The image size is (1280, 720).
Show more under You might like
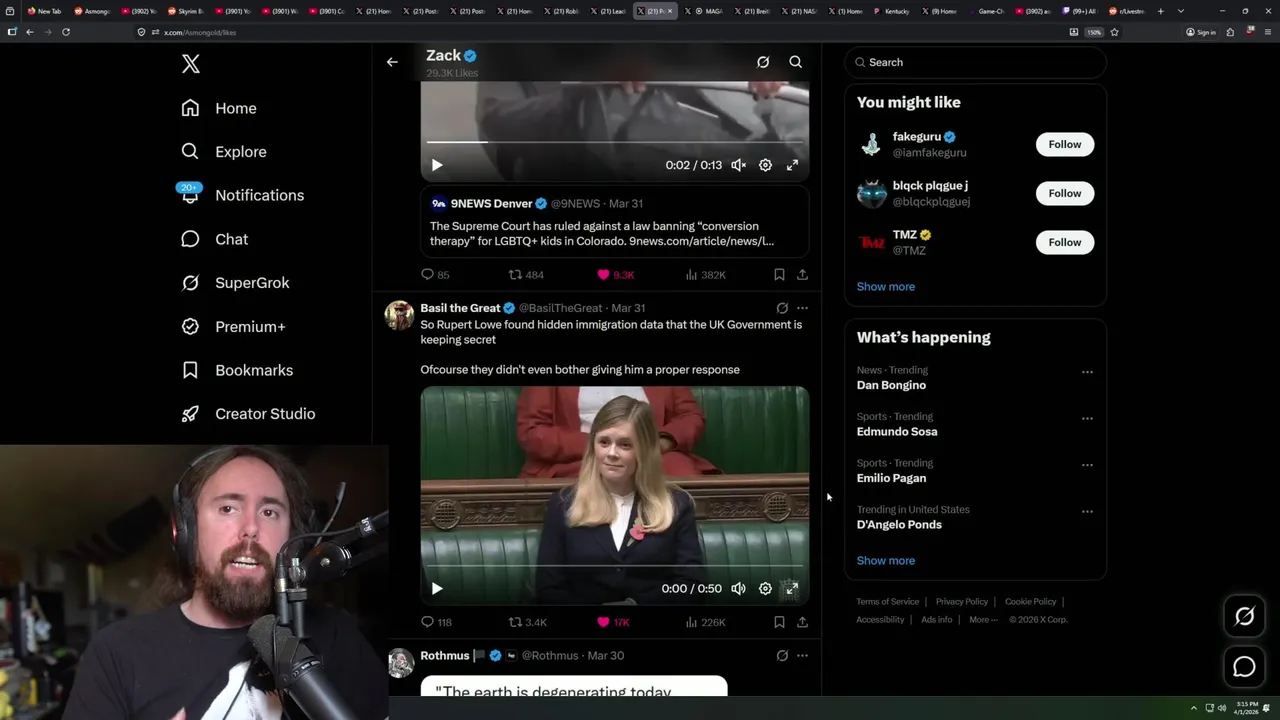(886, 287)
